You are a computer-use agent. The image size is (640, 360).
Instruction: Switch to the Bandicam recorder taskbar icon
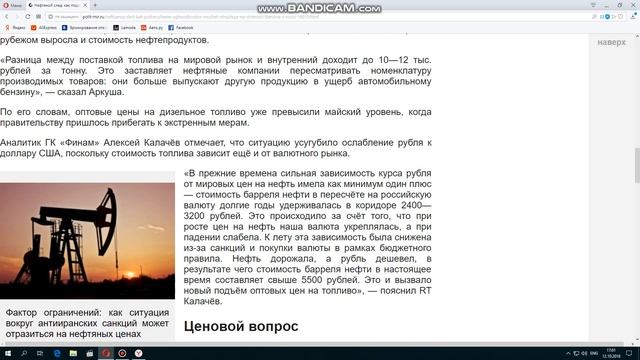(x=122, y=353)
